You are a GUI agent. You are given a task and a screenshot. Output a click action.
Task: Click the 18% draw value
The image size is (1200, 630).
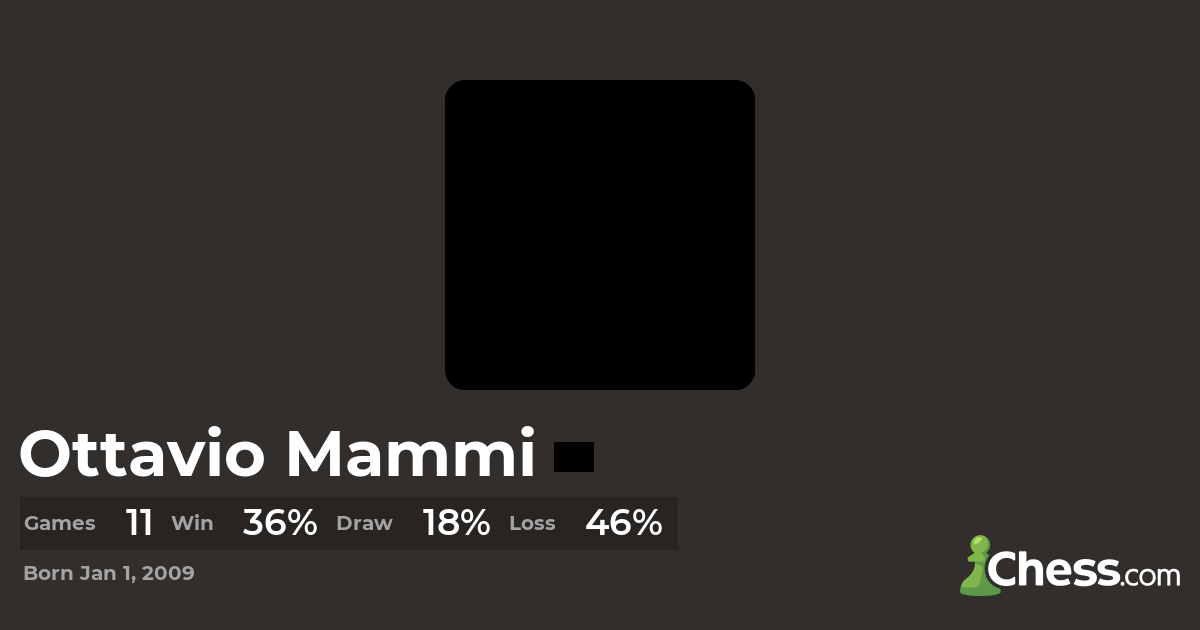point(456,523)
